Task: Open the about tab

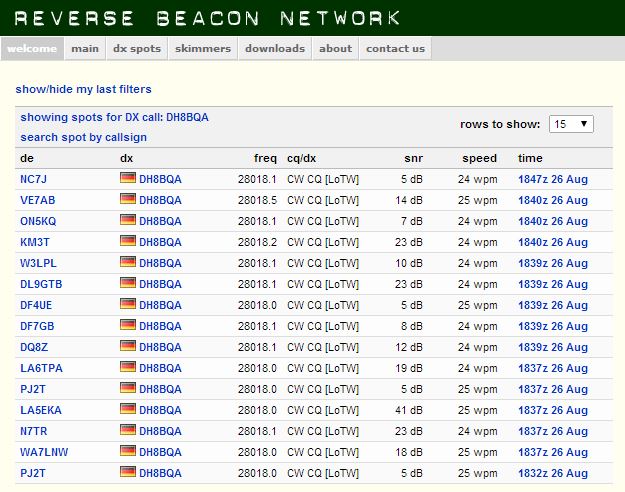Action: 336,49
